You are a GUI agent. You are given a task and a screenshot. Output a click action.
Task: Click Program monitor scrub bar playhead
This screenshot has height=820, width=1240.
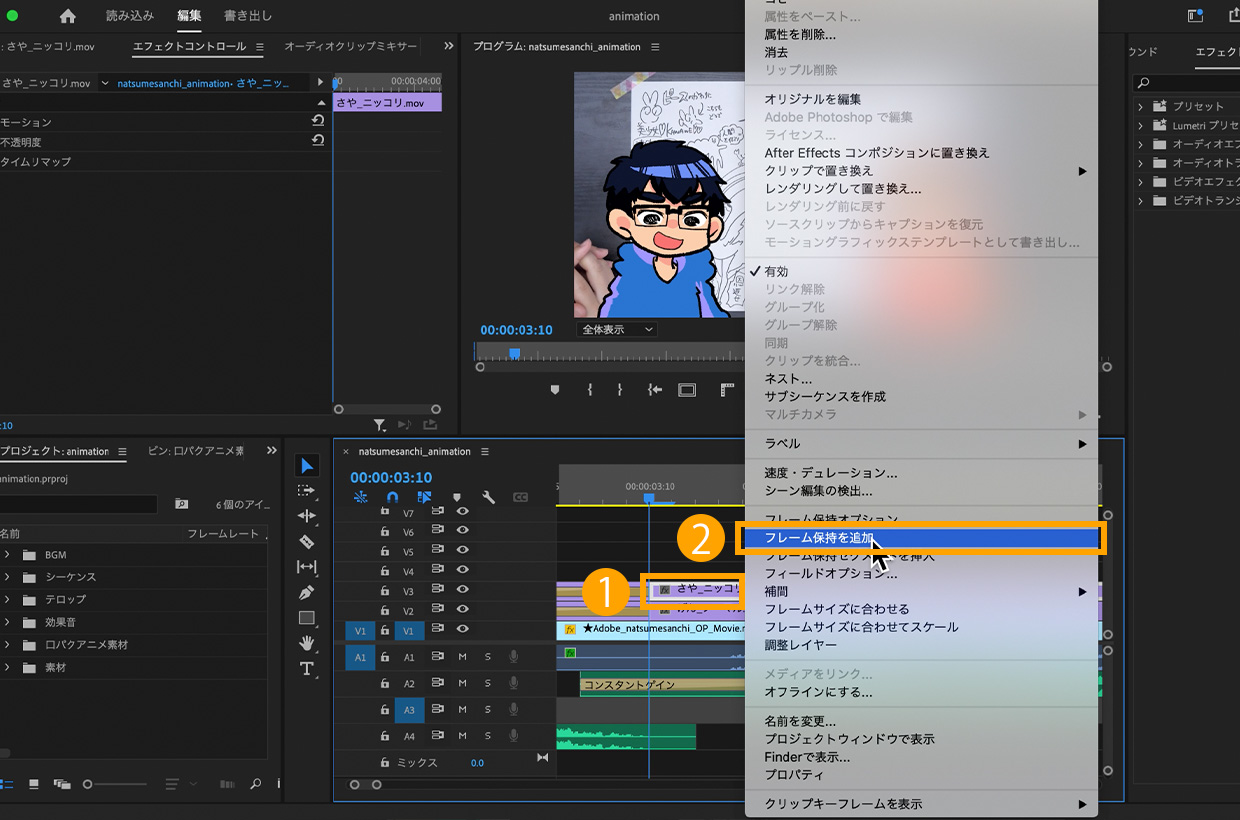[514, 352]
